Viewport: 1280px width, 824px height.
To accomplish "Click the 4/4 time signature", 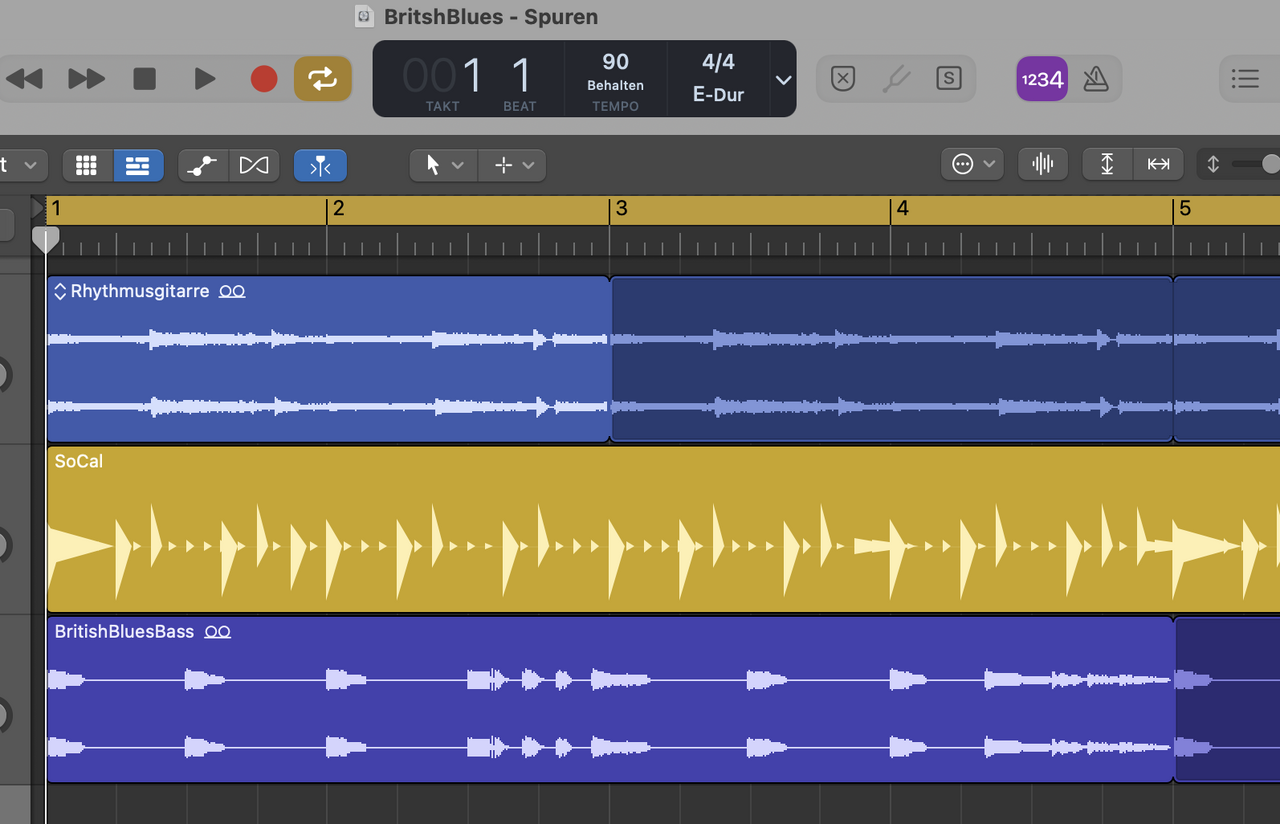I will coord(718,62).
